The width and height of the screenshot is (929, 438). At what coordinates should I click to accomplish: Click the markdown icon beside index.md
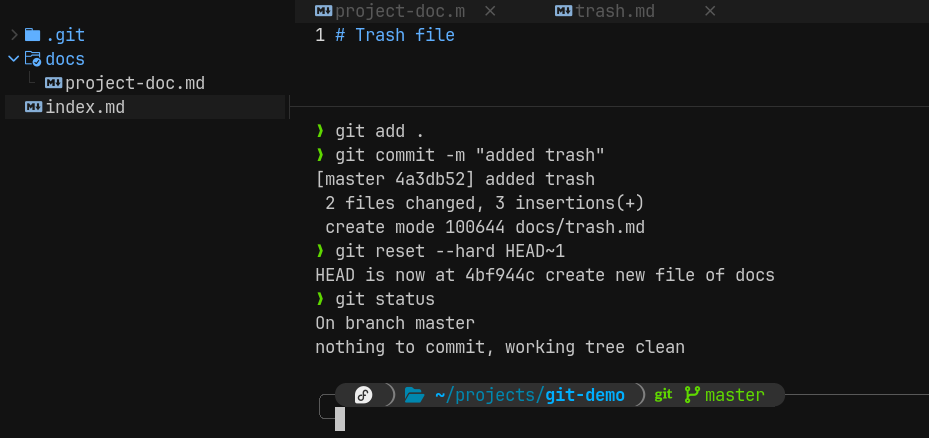[33, 107]
